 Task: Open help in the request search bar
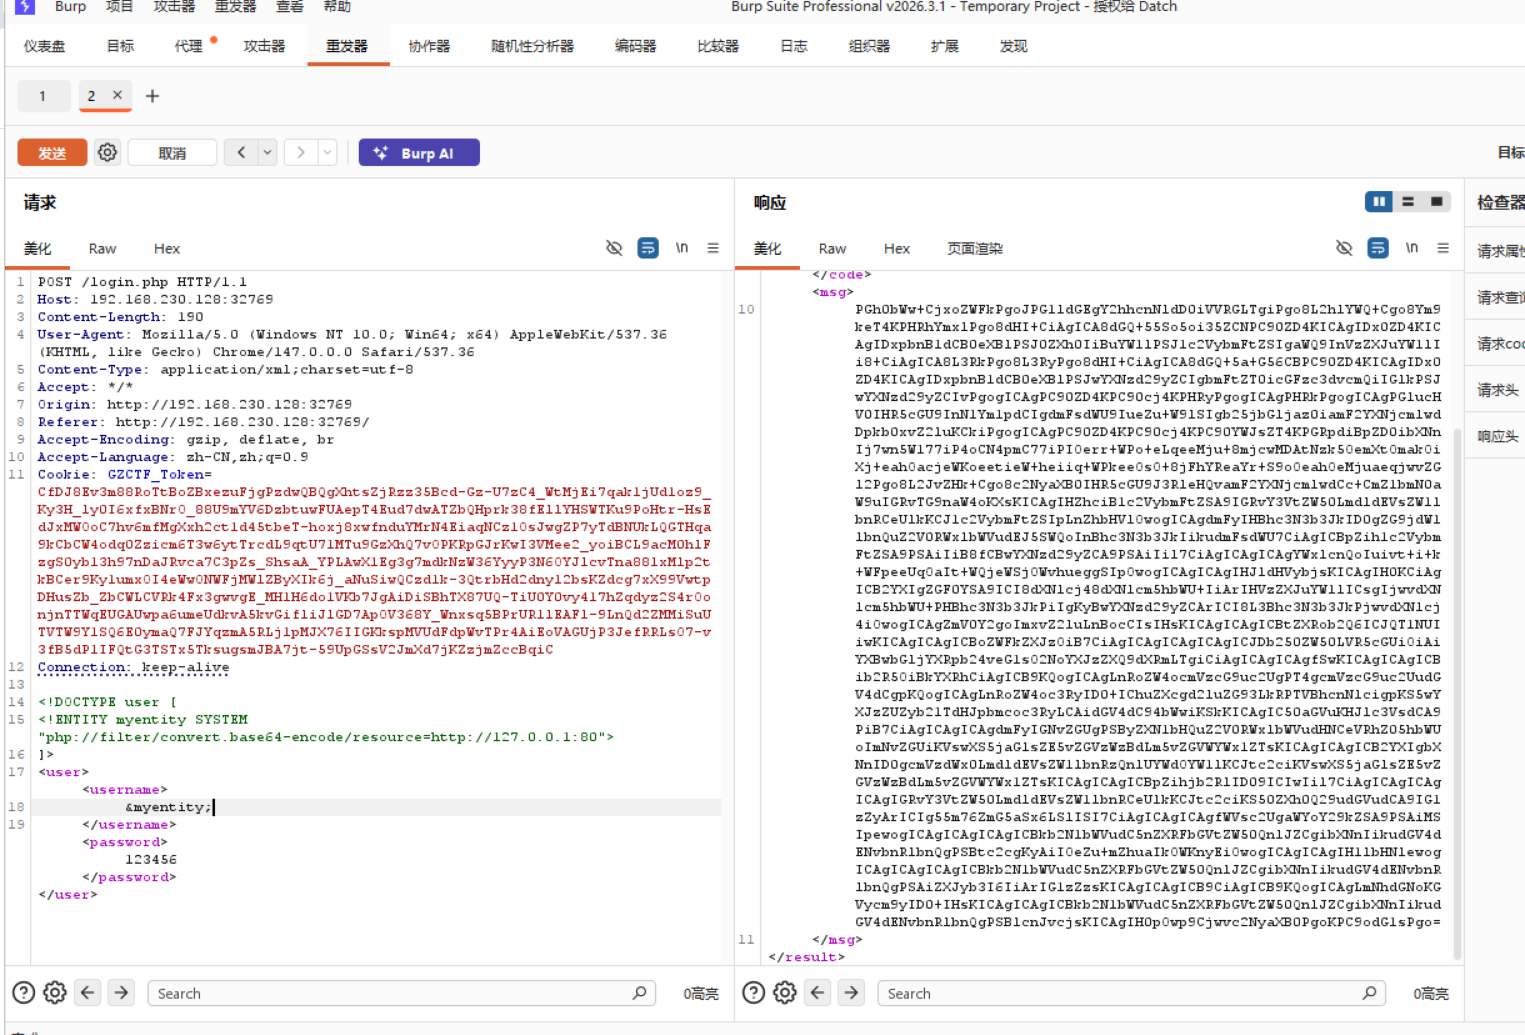point(24,992)
